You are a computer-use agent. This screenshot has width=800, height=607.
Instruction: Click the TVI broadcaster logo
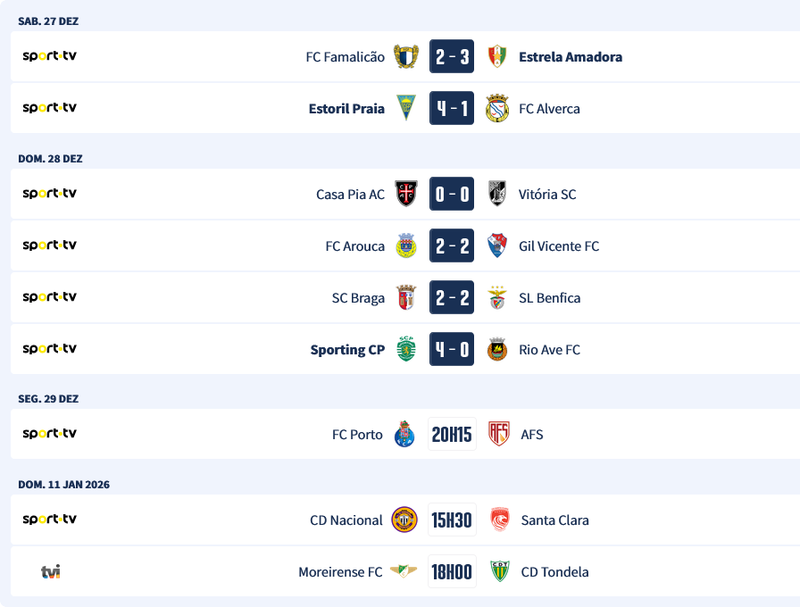click(x=50, y=572)
